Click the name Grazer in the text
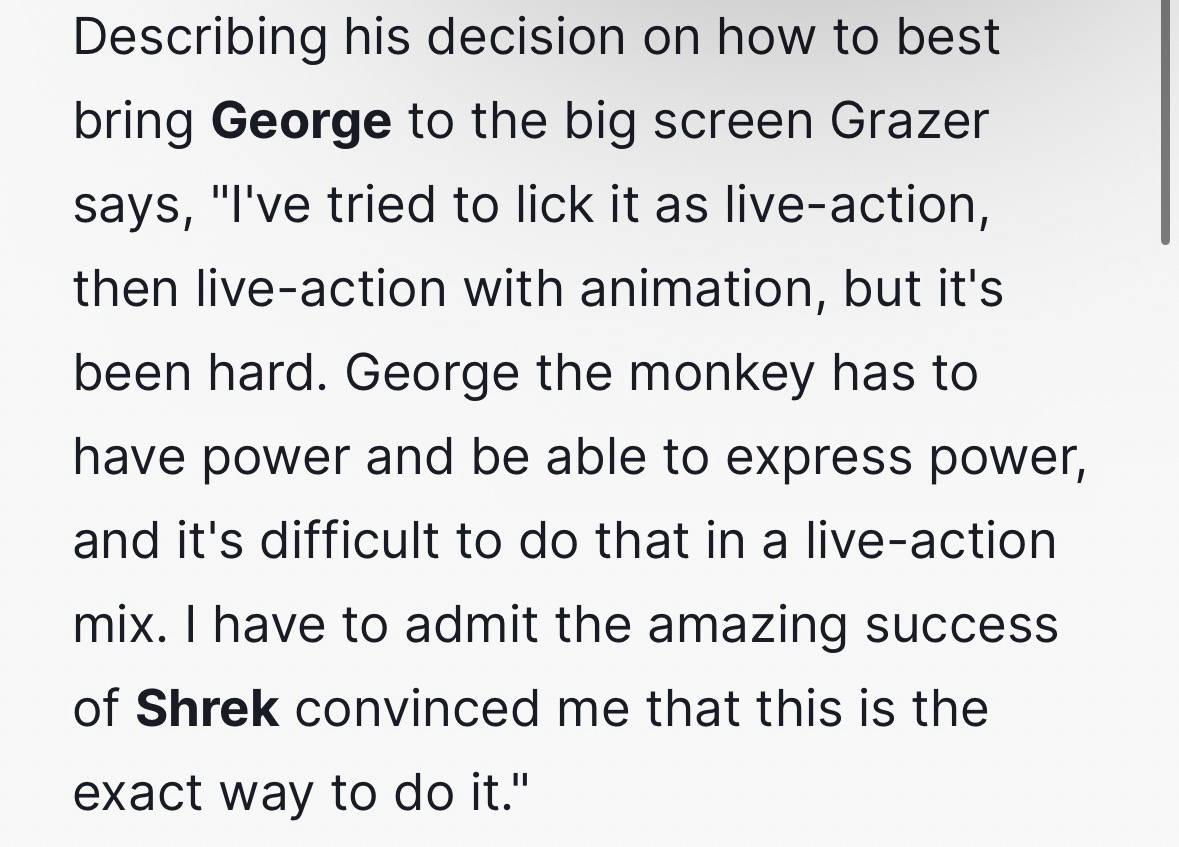This screenshot has width=1179, height=847. click(909, 121)
